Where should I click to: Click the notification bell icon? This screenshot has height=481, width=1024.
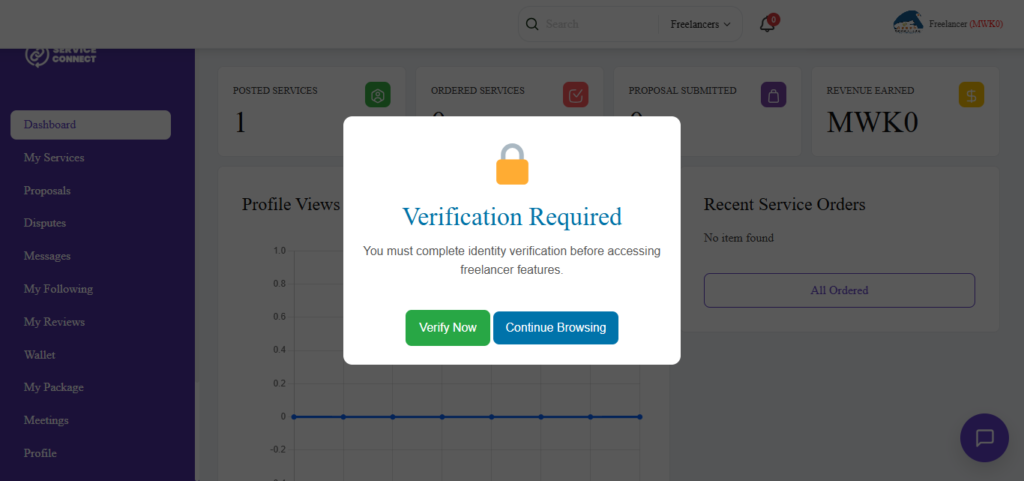pos(767,24)
